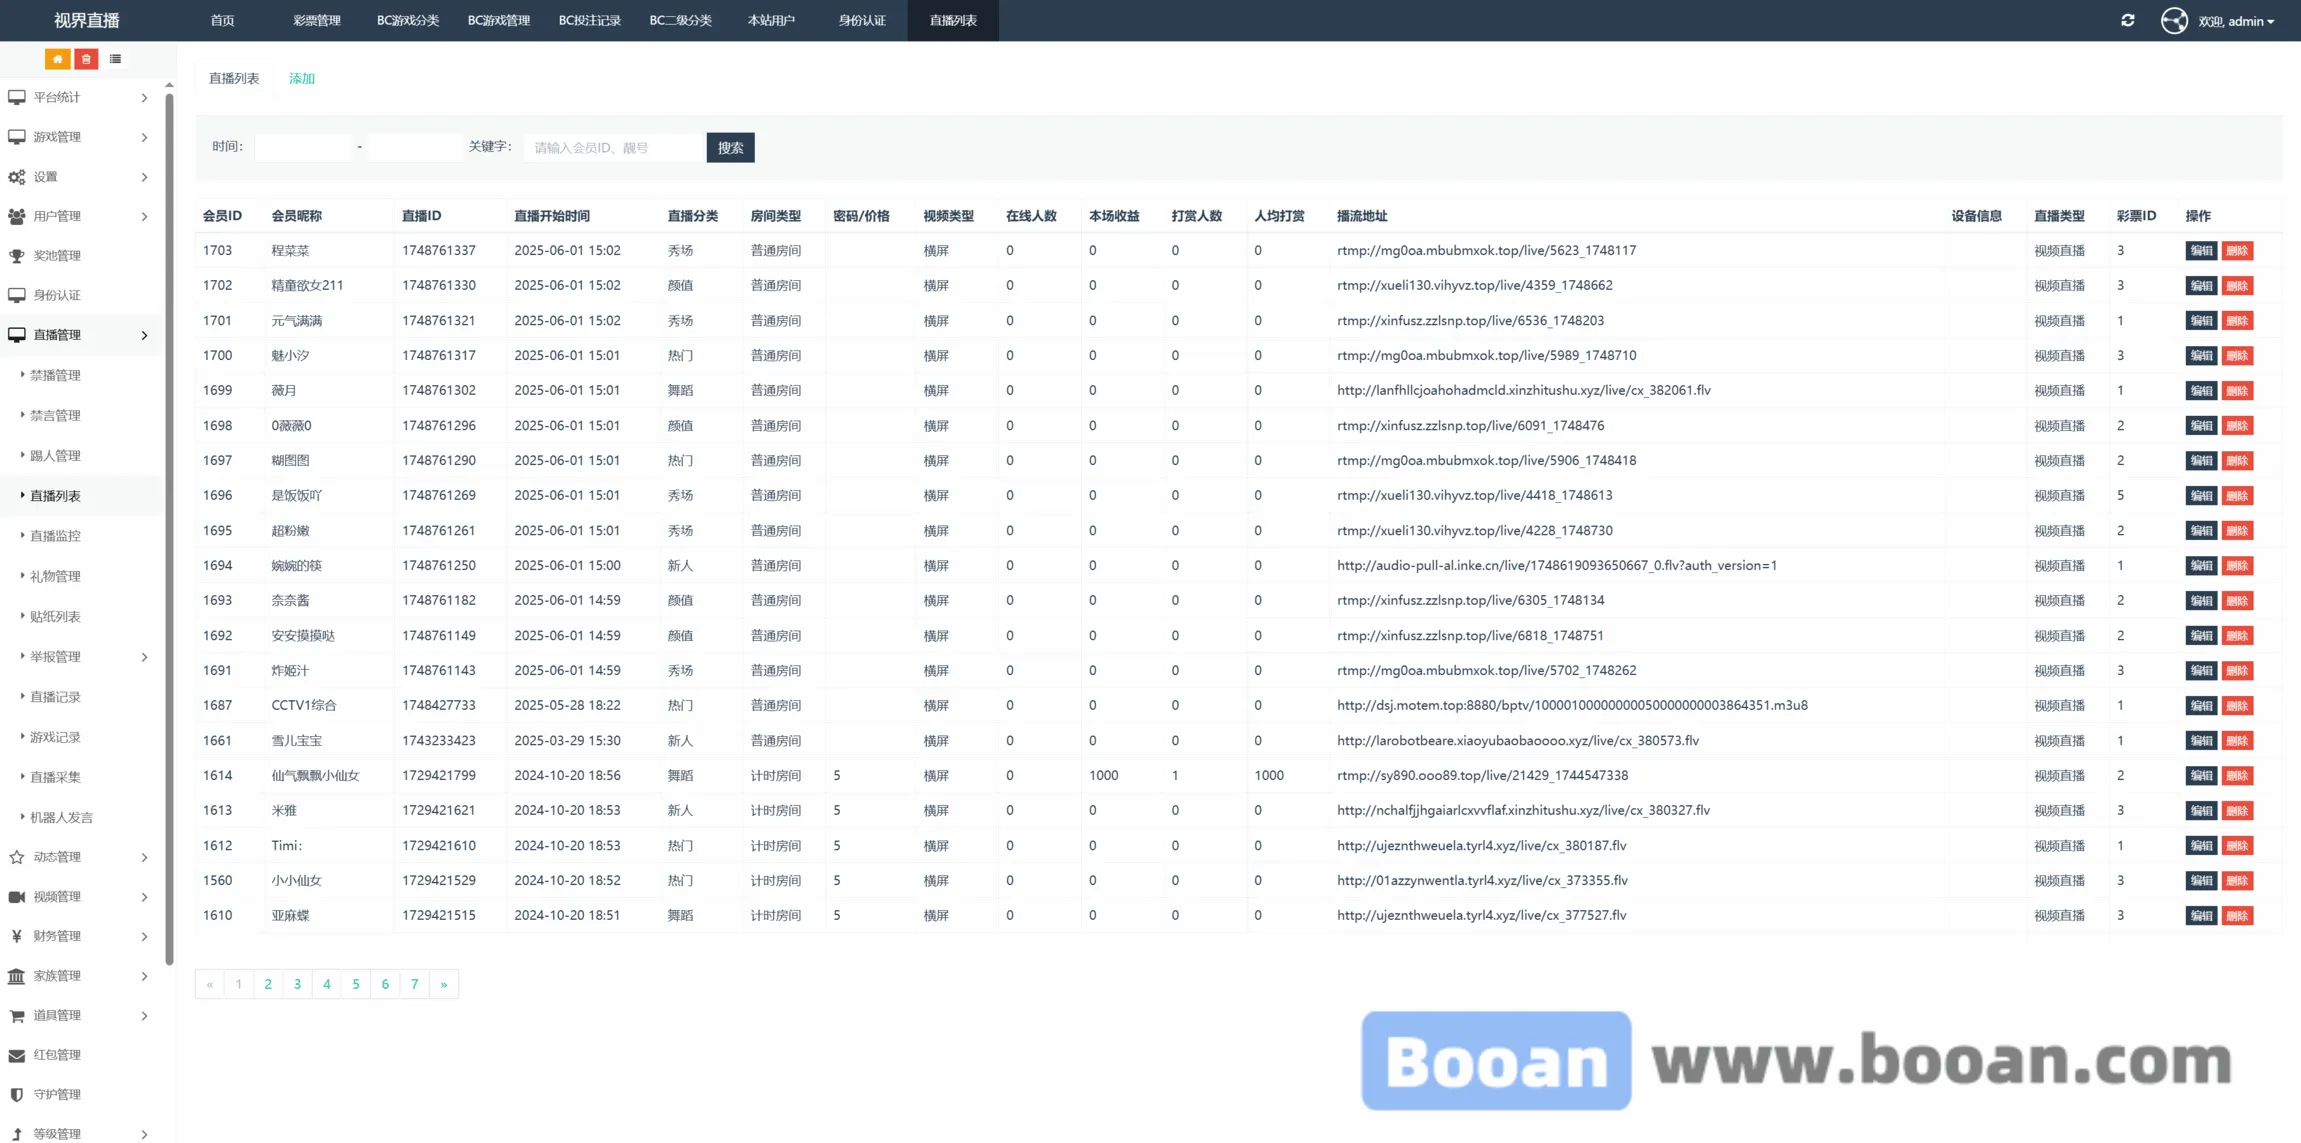Click the 搜索 search button

(x=730, y=147)
